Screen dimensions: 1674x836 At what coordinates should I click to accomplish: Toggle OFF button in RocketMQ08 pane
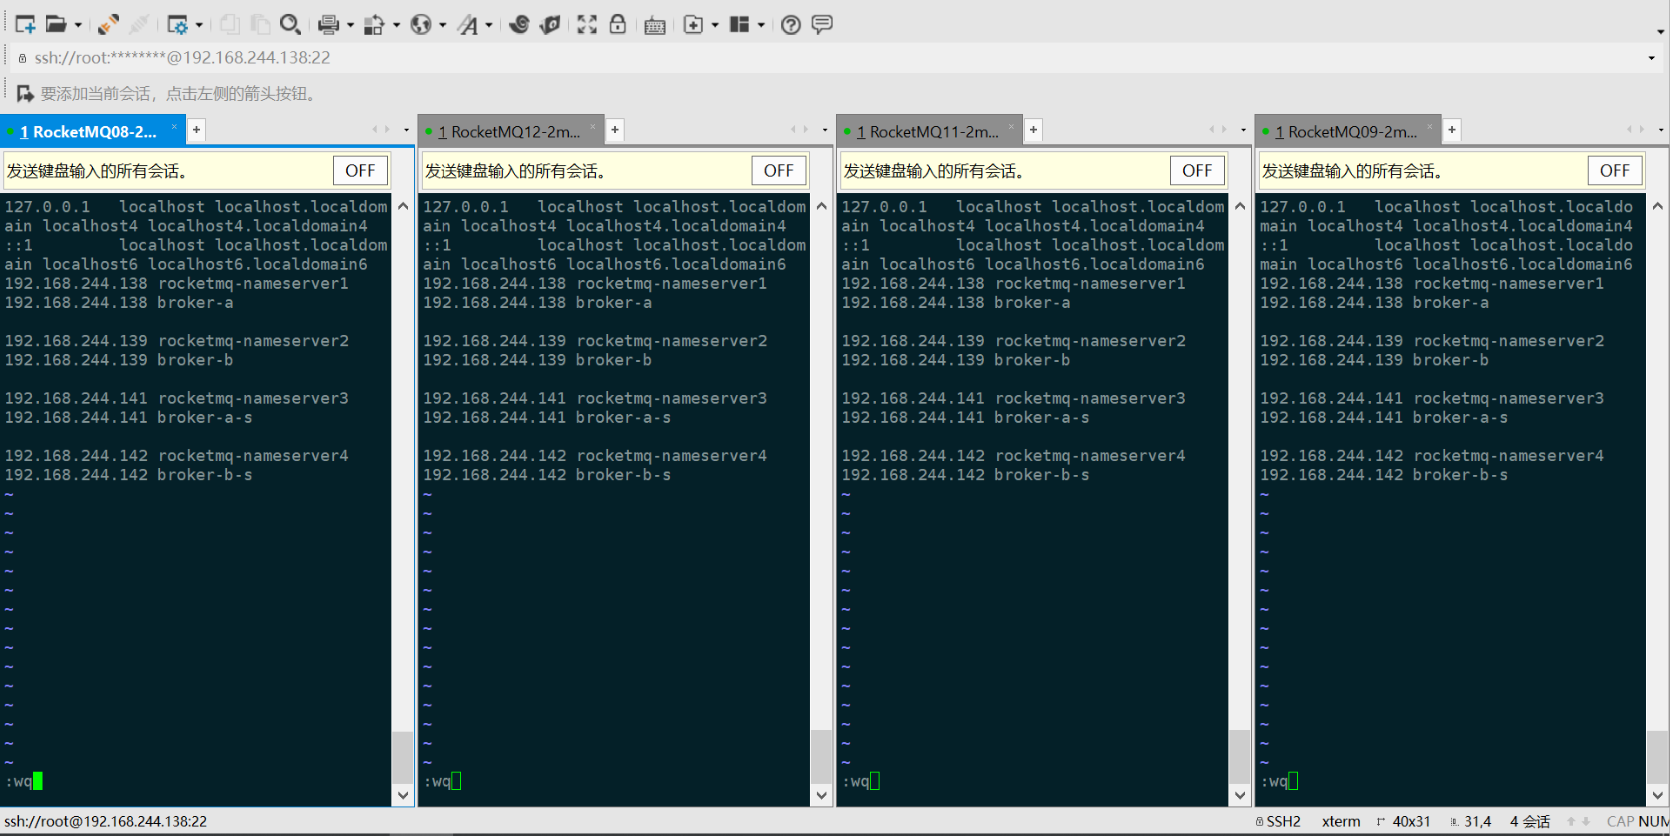(360, 171)
